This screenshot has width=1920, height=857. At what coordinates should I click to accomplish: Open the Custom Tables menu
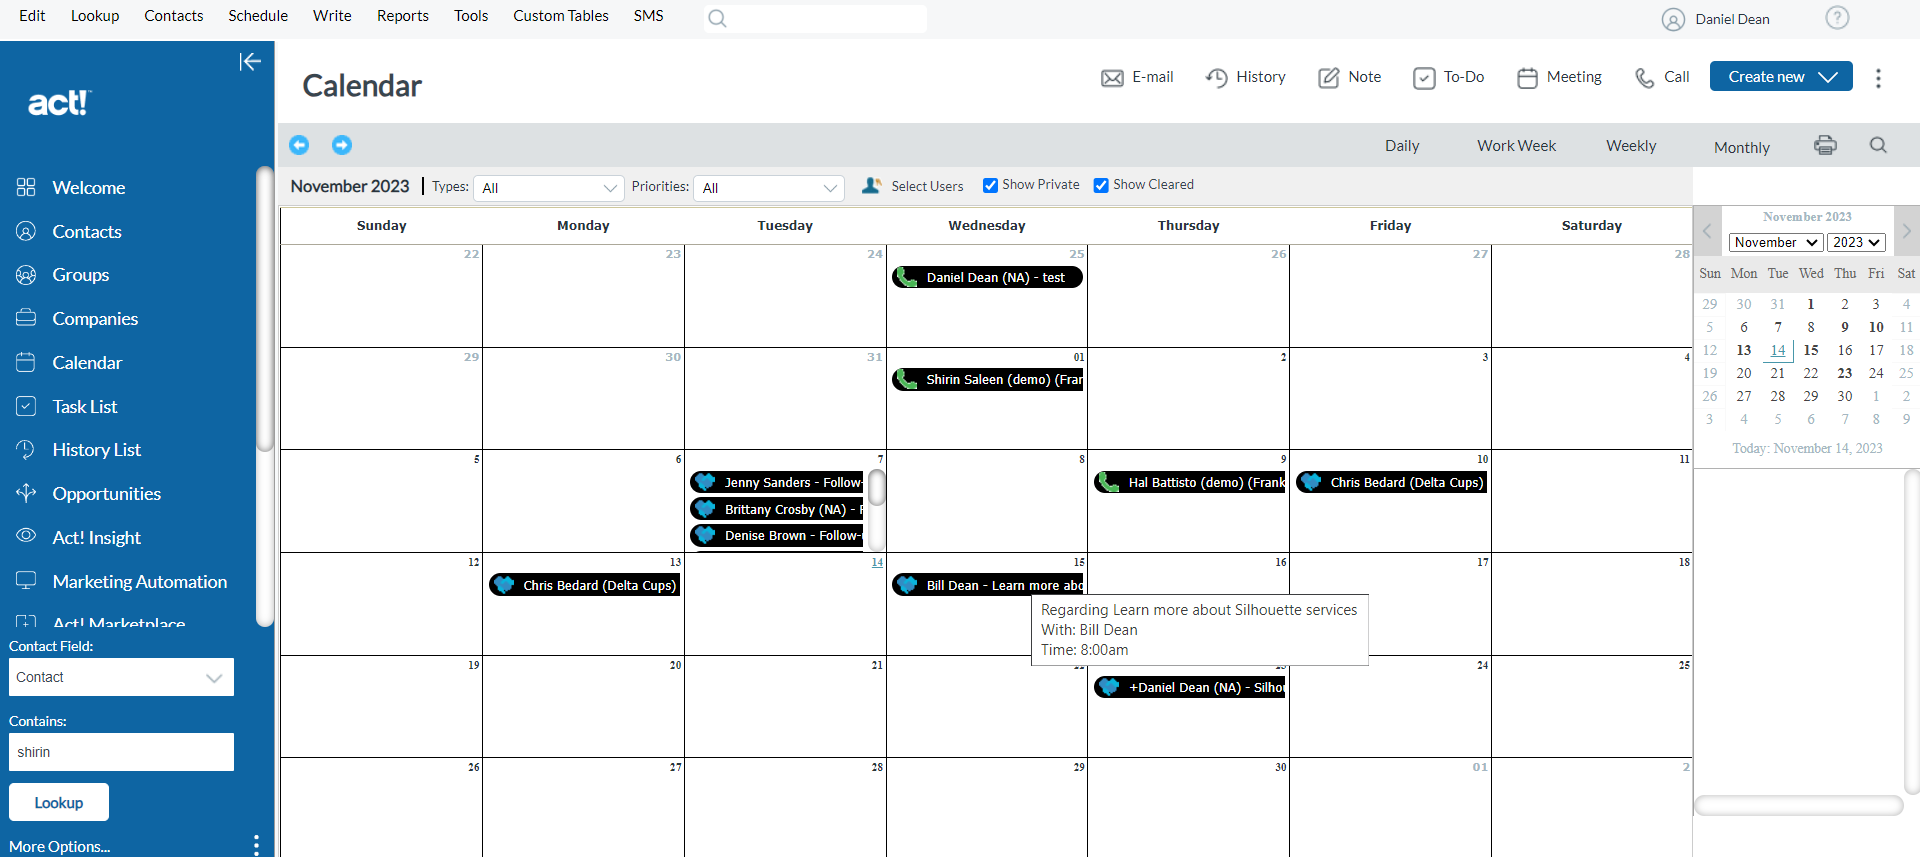[x=561, y=16]
